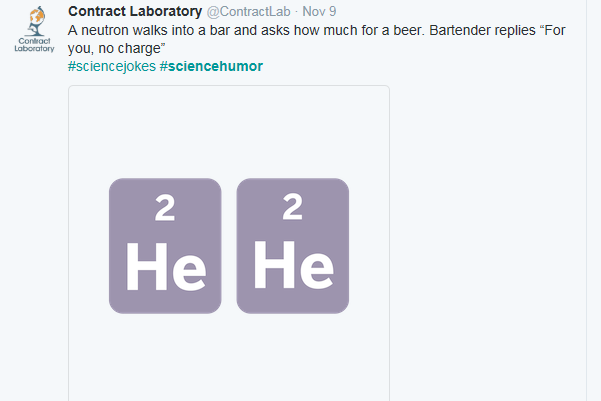Open the Nov 9 tweet timestamp
The image size is (601, 401).
(x=319, y=12)
